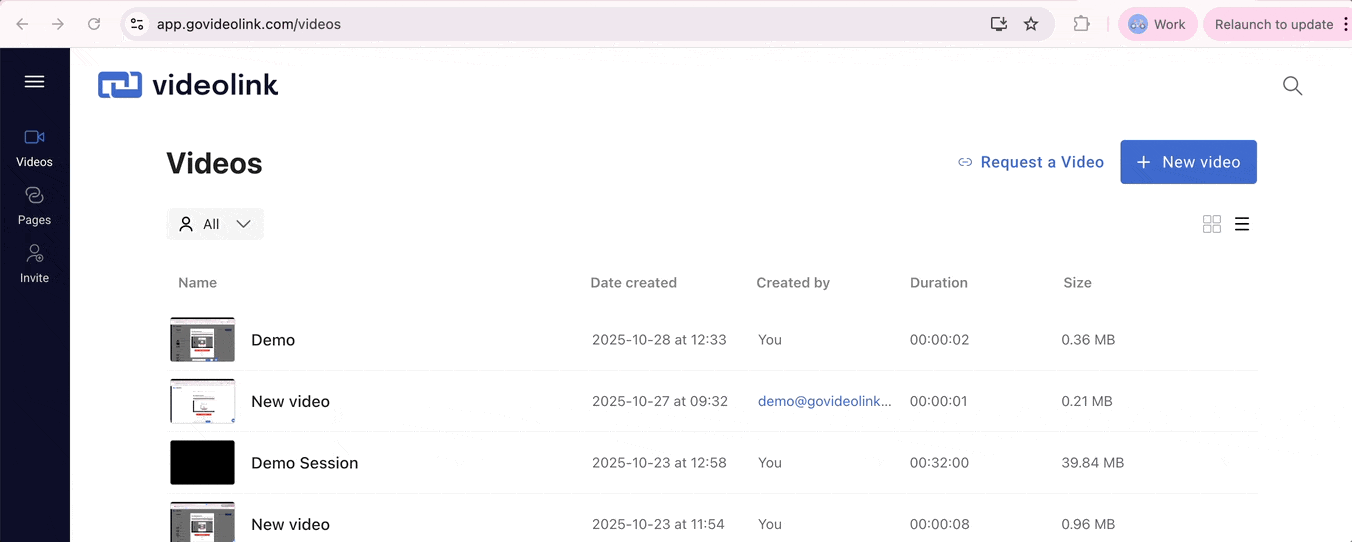This screenshot has width=1352, height=542.
Task: Click the videolink logo
Action: coord(188,86)
